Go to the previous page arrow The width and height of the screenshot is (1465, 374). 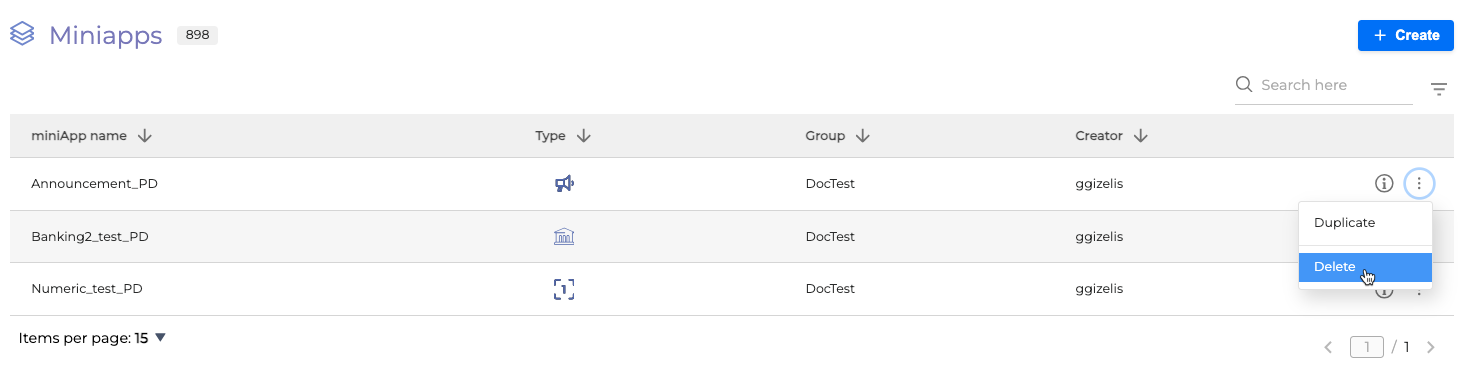(x=1328, y=347)
